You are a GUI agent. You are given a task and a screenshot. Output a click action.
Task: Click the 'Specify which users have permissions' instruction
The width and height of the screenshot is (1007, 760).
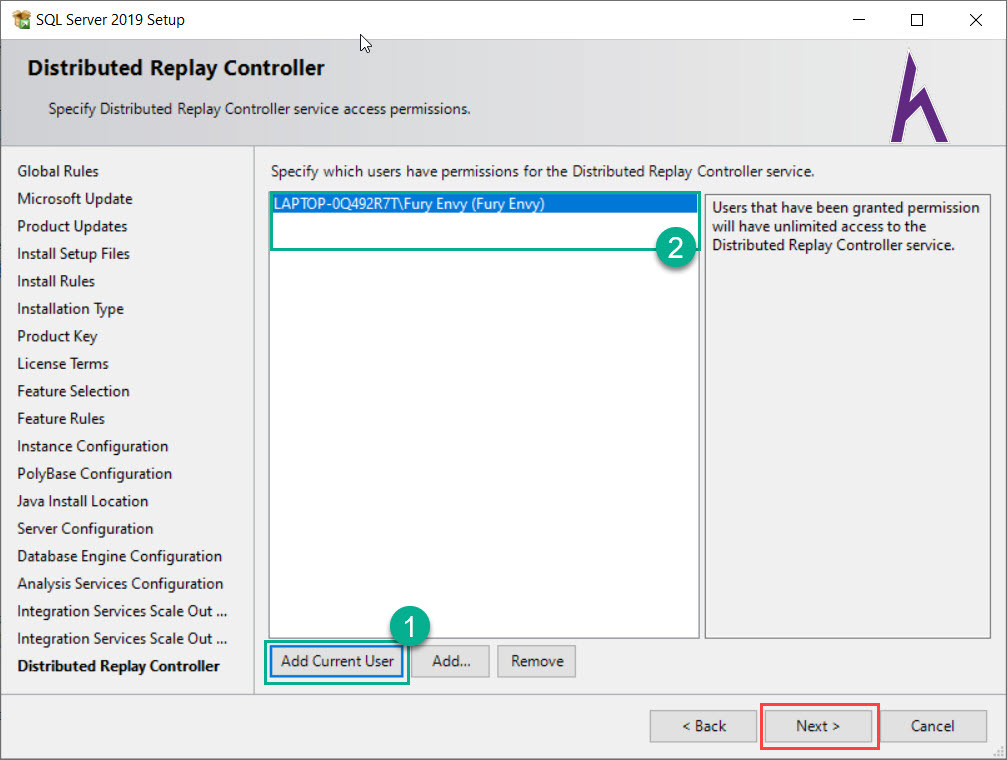[543, 172]
